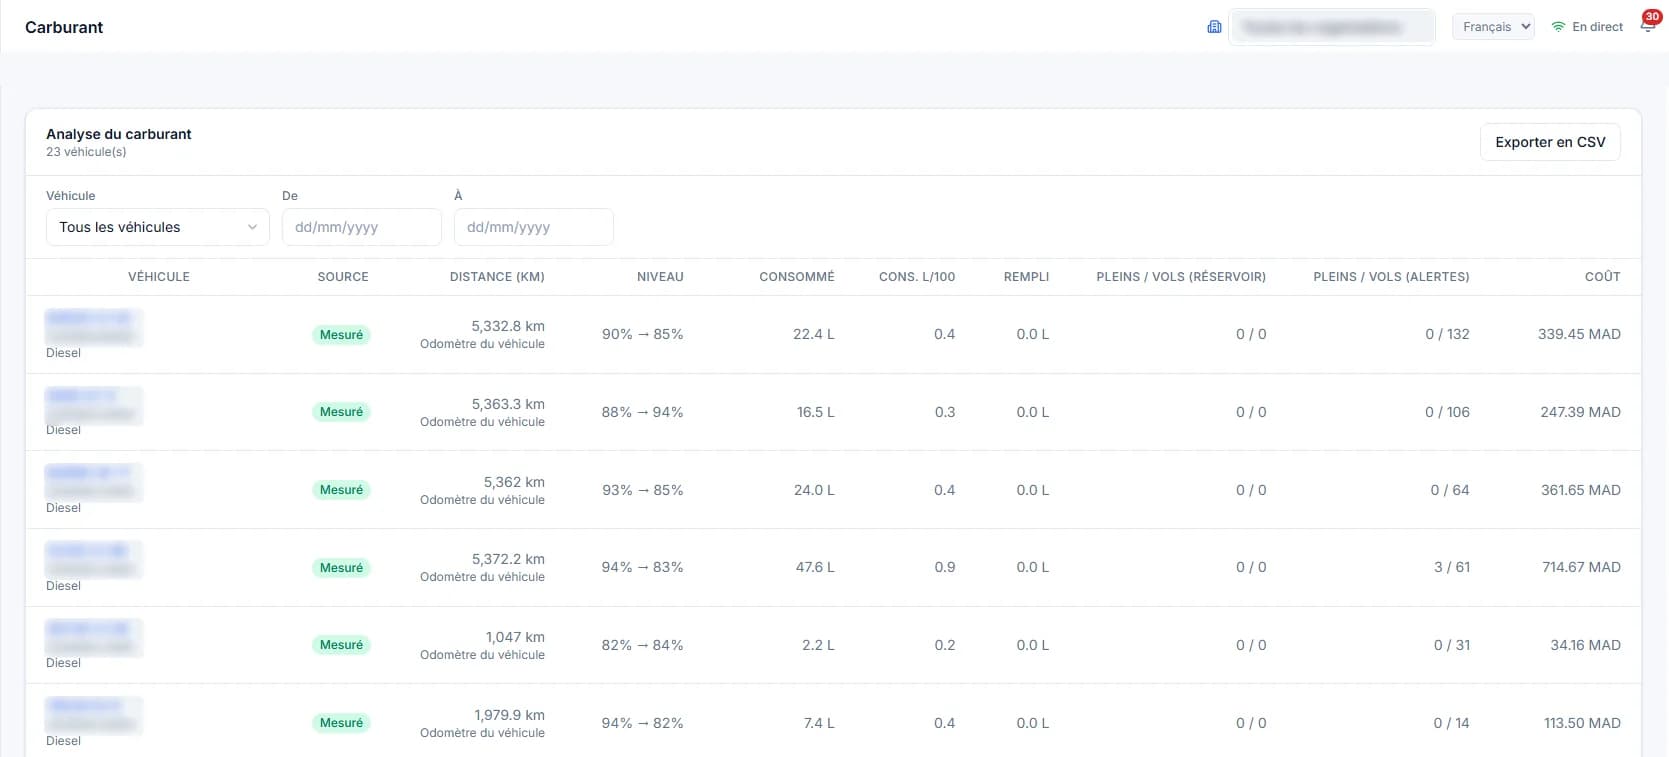
Task: Click the CONS. L/100 column header
Action: click(x=917, y=277)
